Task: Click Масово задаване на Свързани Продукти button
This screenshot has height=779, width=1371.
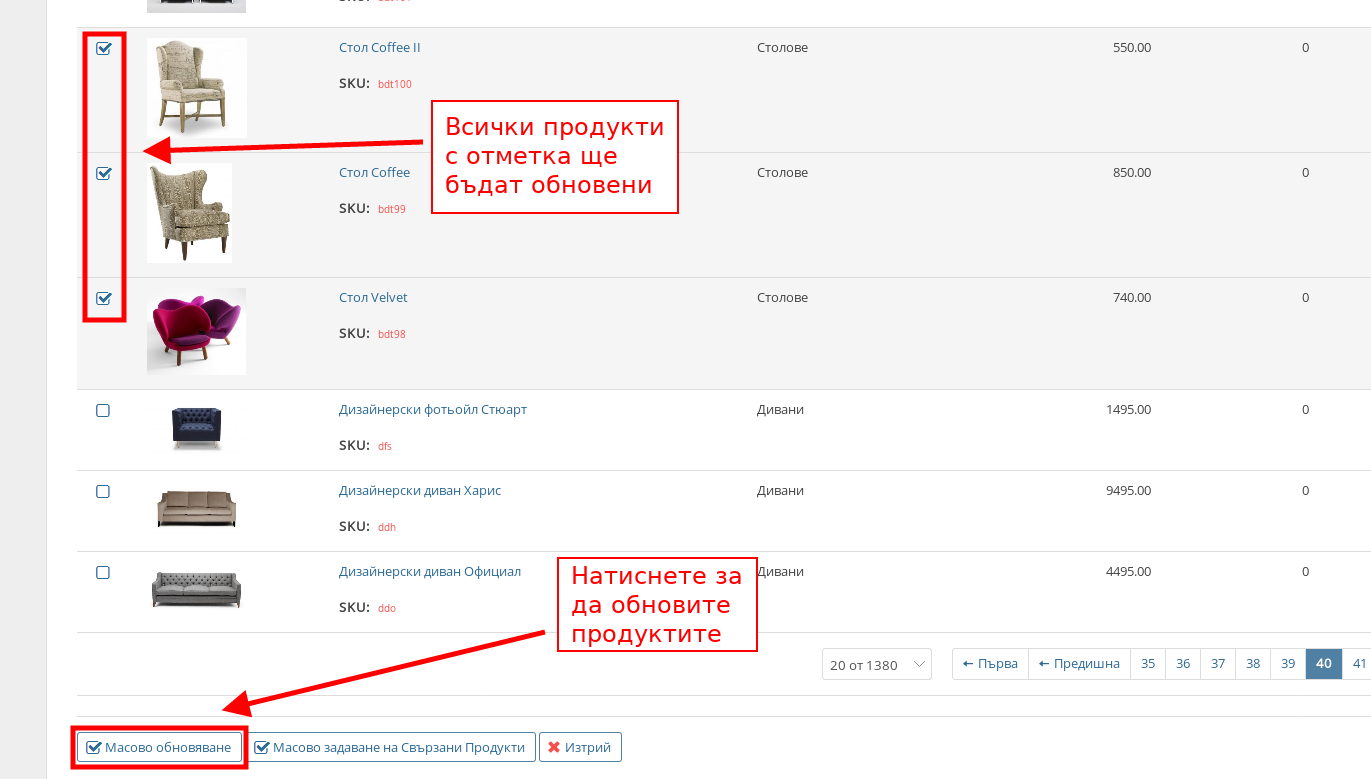Action: click(x=392, y=747)
